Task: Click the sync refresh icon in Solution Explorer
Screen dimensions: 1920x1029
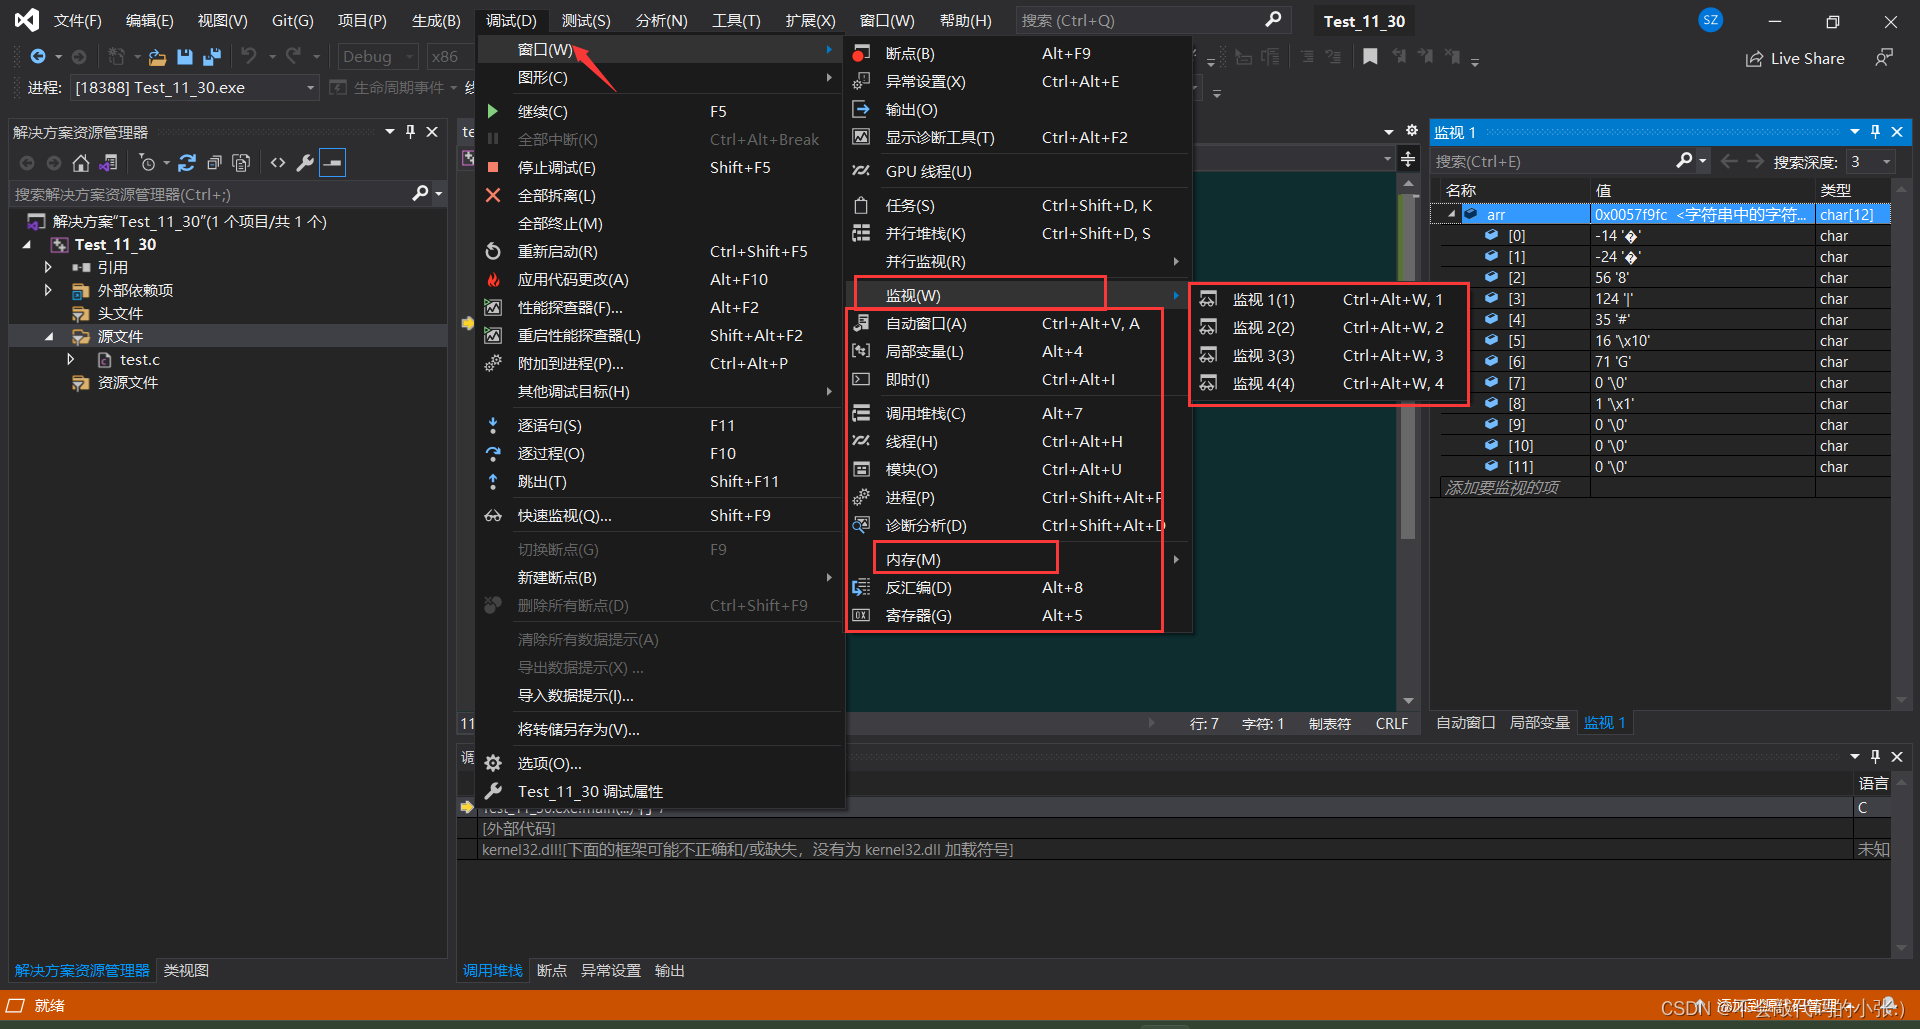Action: pos(187,163)
